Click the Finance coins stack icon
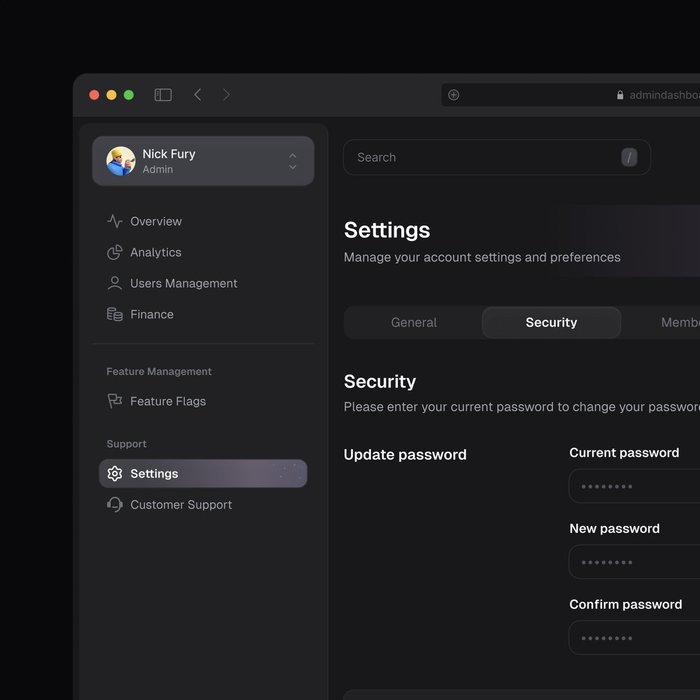Image resolution: width=700 pixels, height=700 pixels. click(115, 314)
